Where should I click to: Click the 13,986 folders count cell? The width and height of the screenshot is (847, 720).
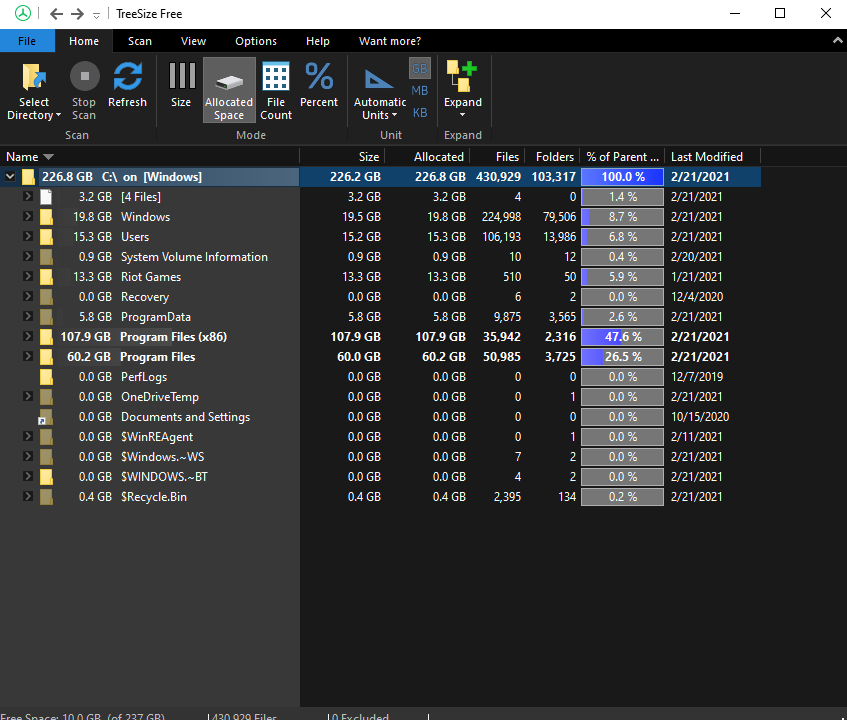pos(559,237)
